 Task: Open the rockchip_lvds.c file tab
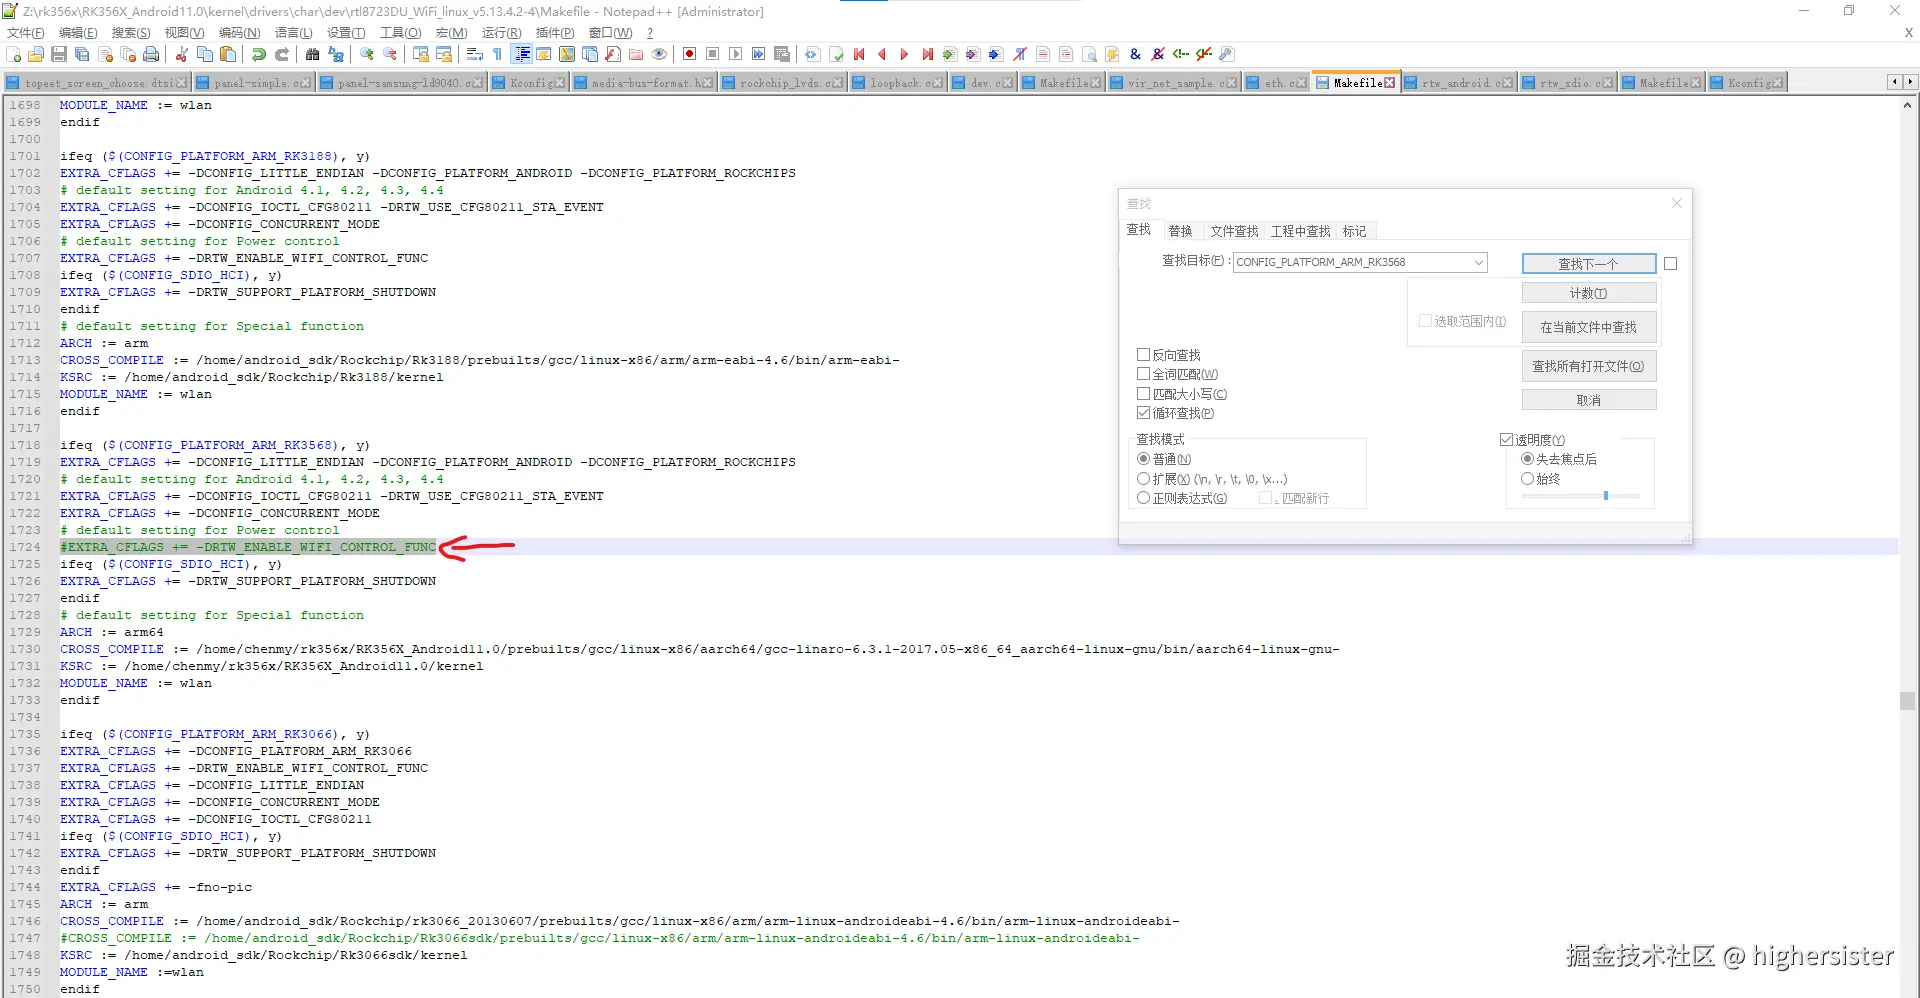pyautogui.click(x=782, y=83)
